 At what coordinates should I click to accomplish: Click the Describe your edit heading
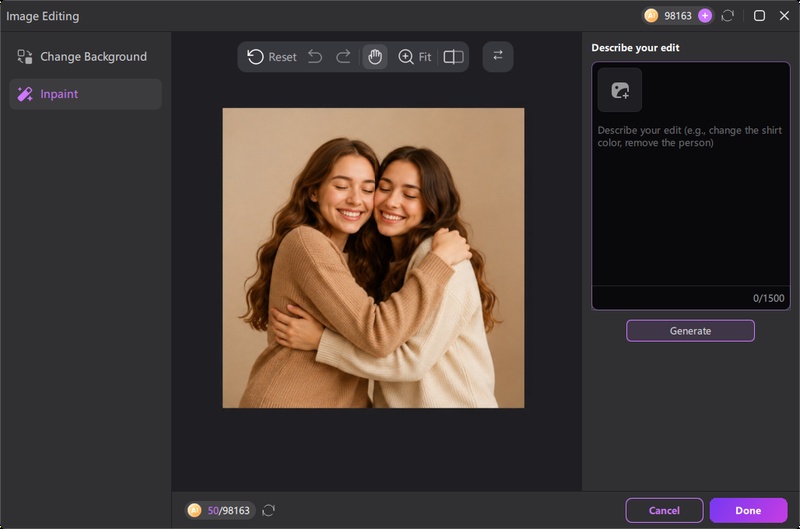(x=635, y=48)
